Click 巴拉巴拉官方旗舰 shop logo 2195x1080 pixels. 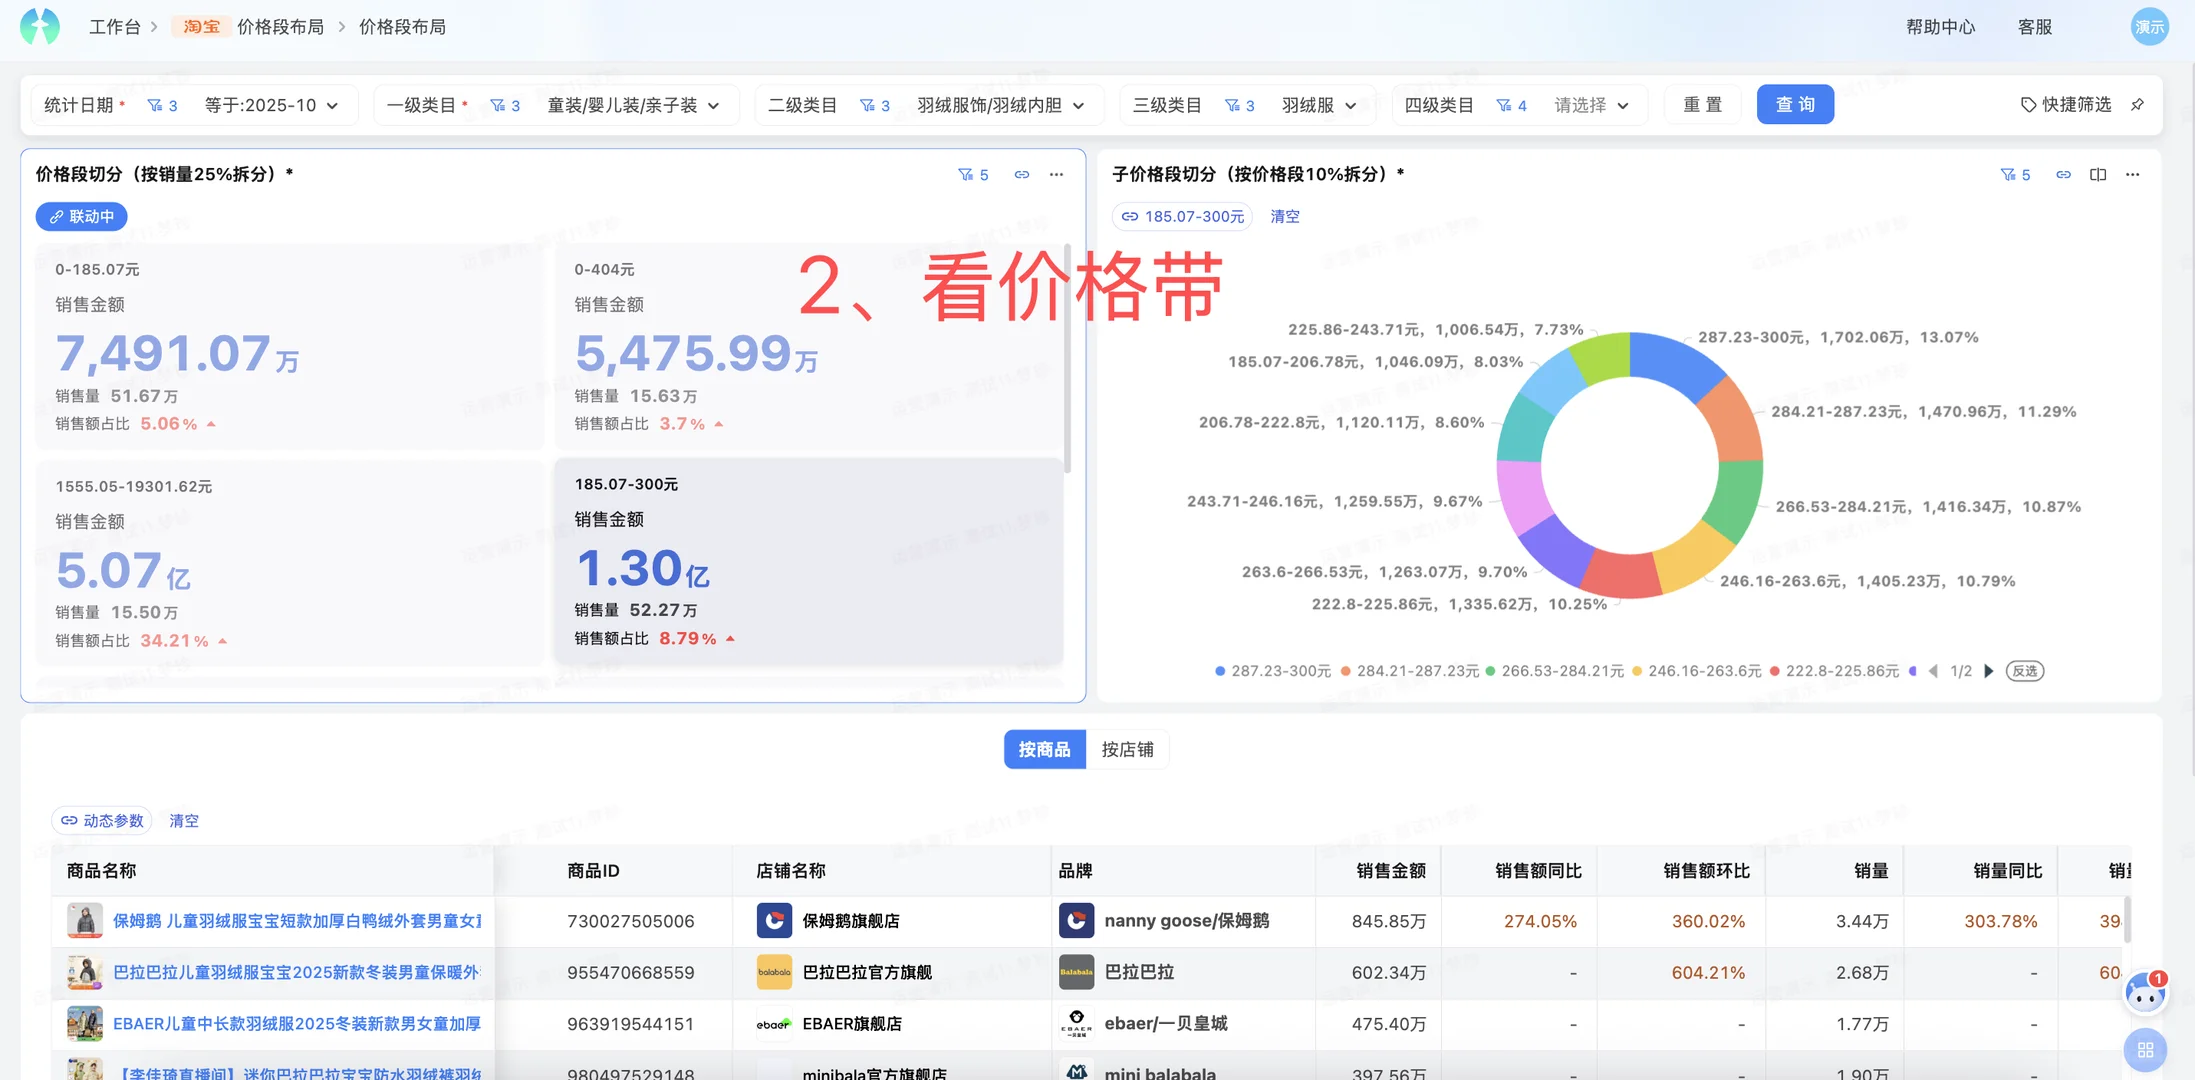click(x=774, y=972)
